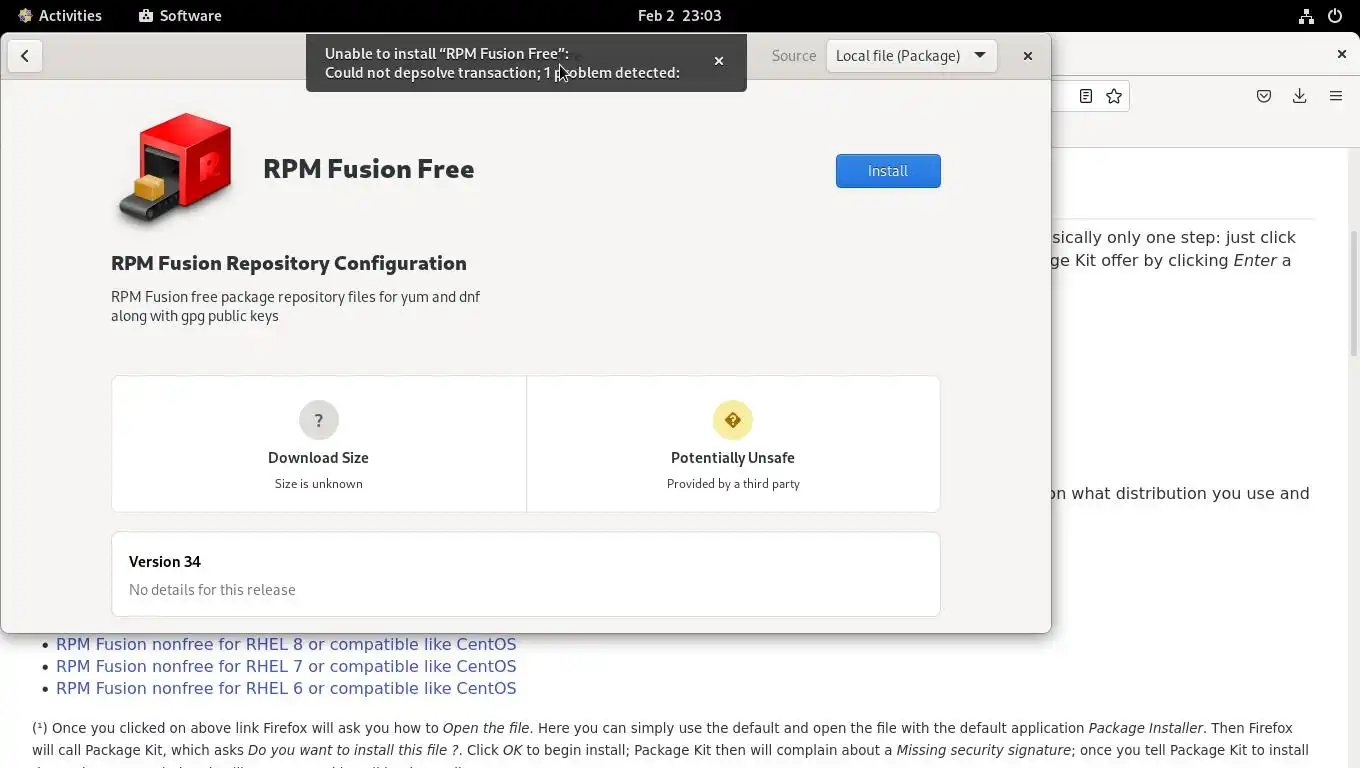Open 'RPM Fusion nonfree for RHEL 8' link

tap(286, 644)
